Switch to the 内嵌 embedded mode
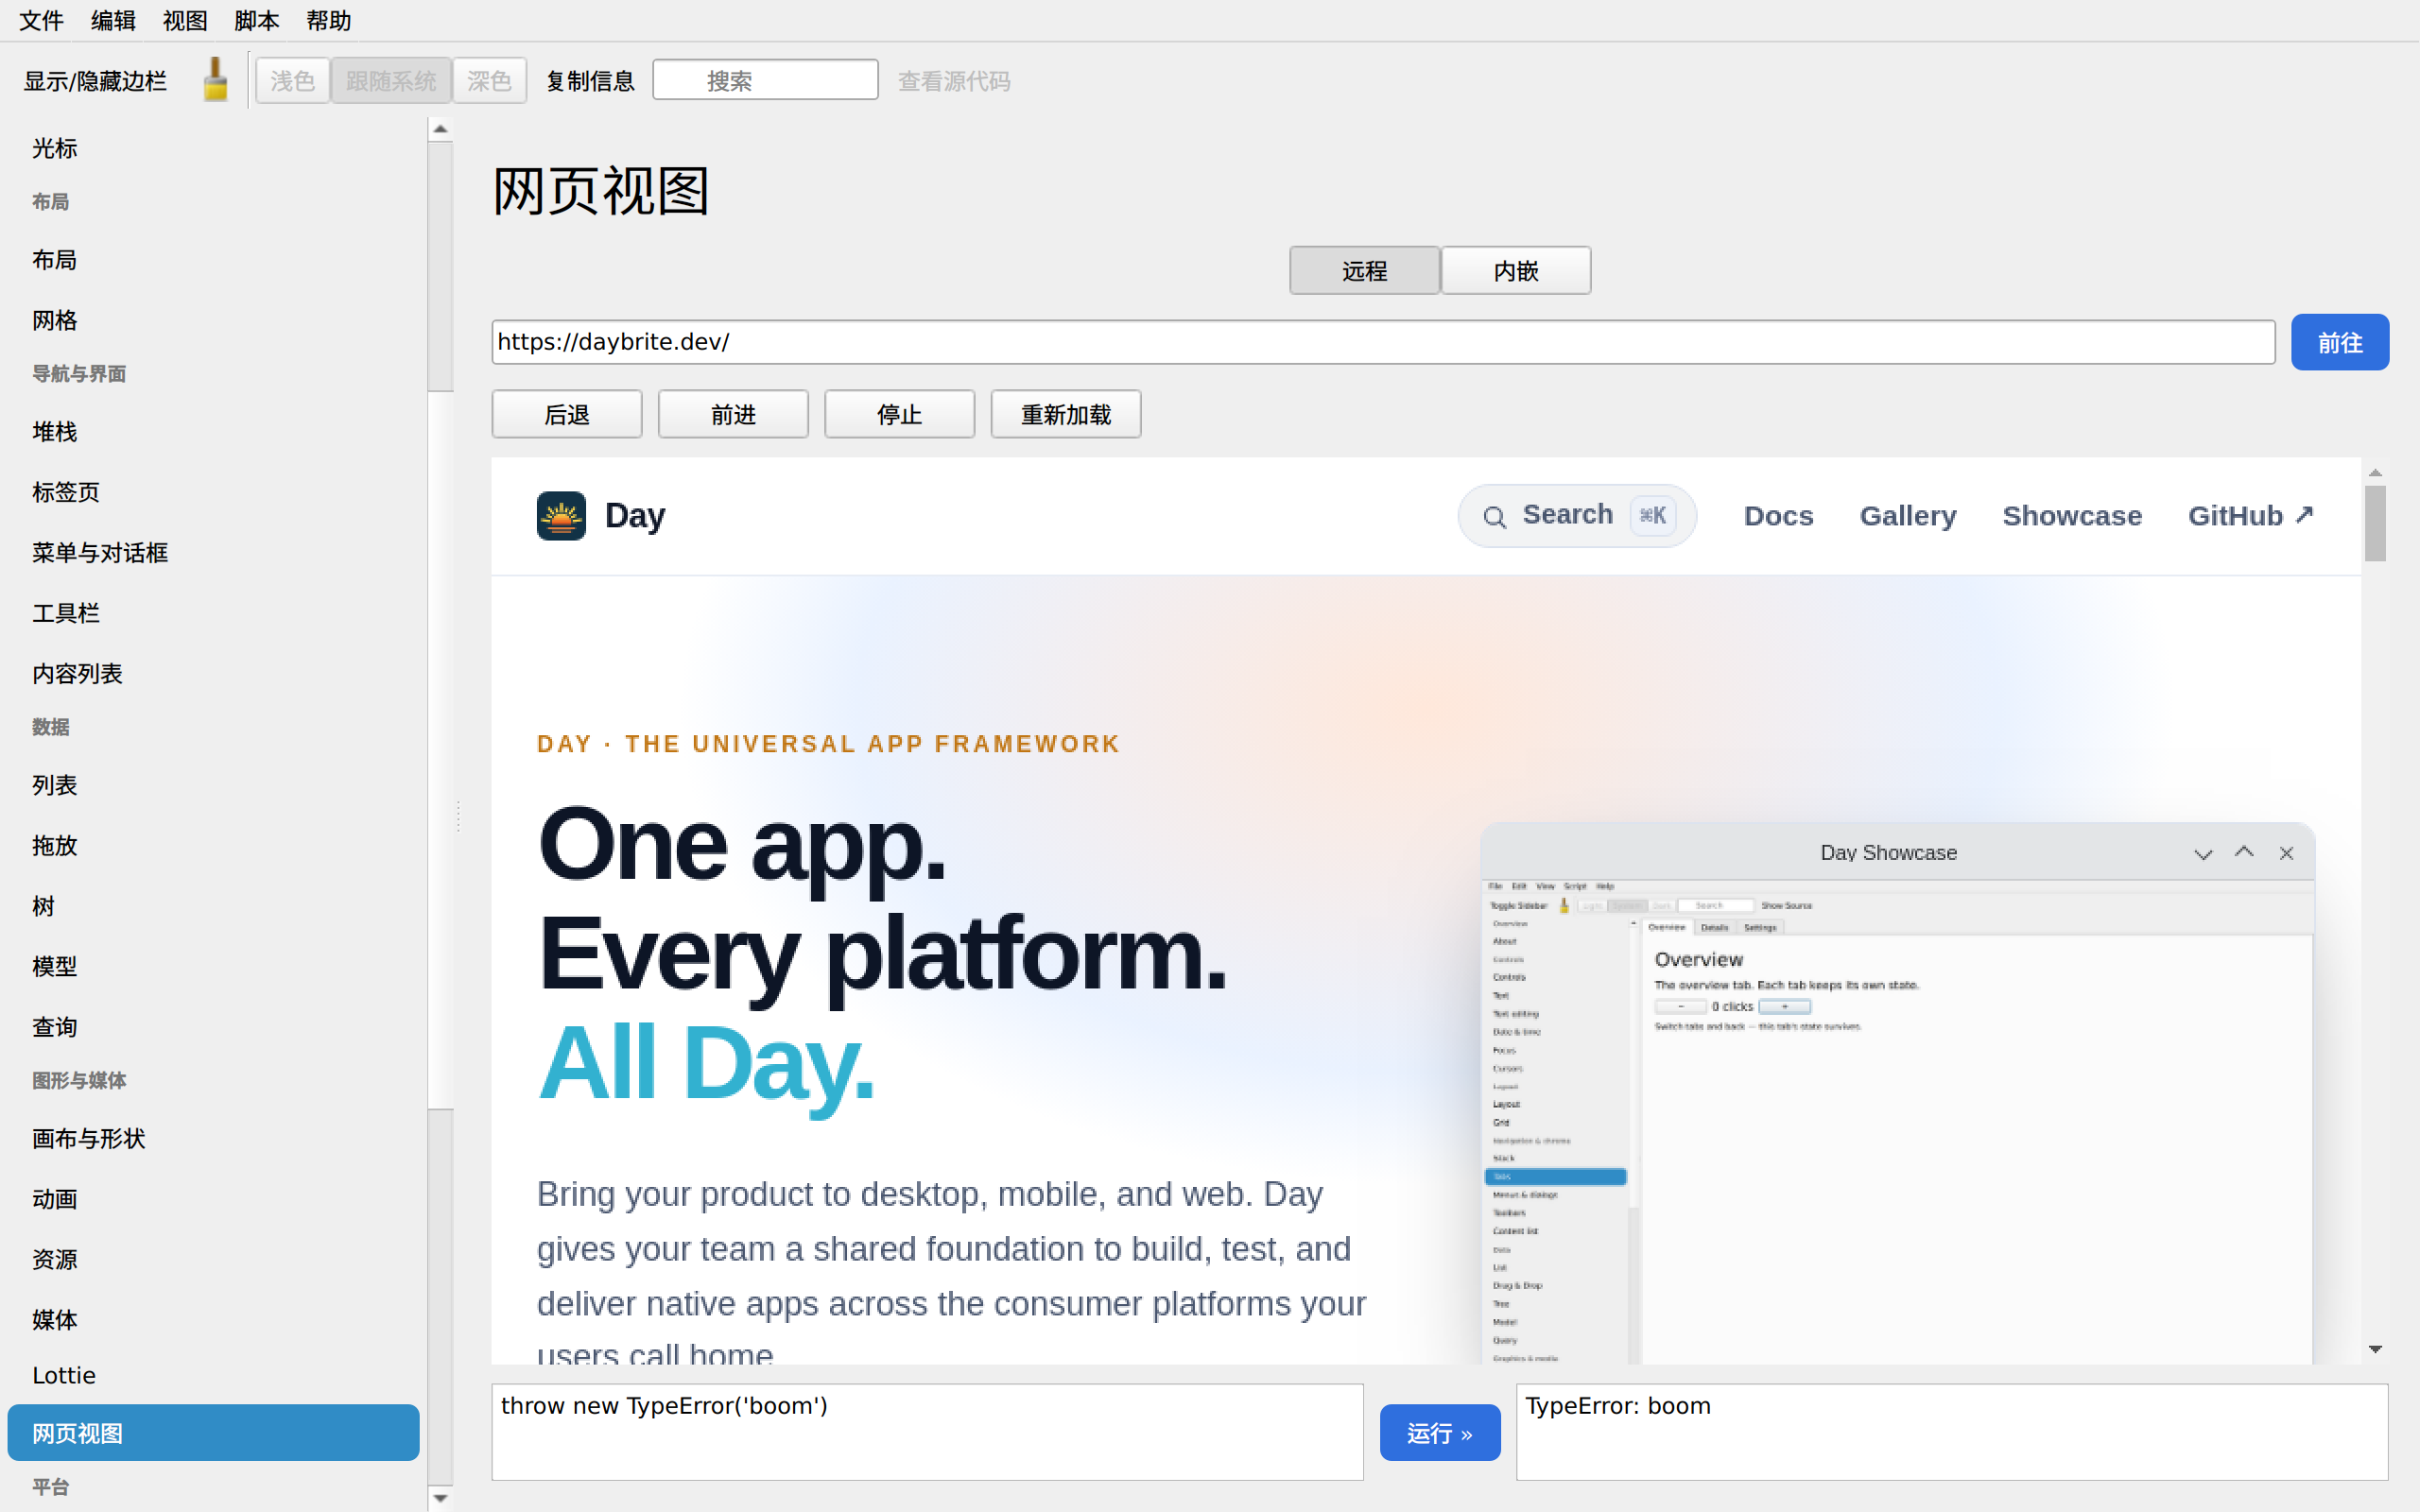Screen dimensions: 2420x1512 click(x=1516, y=271)
